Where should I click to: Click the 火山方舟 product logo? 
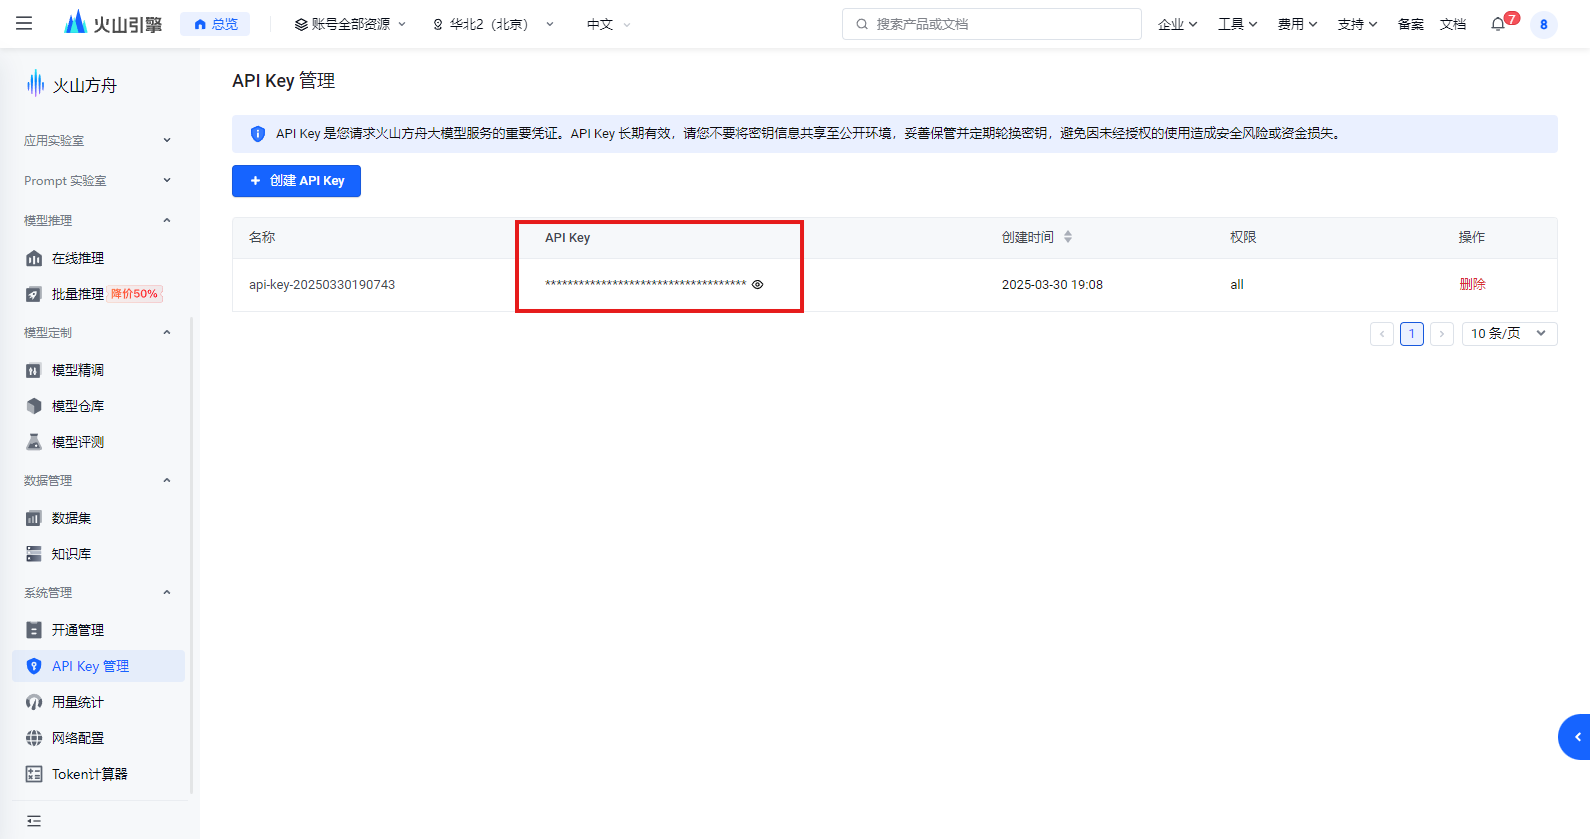coord(71,85)
